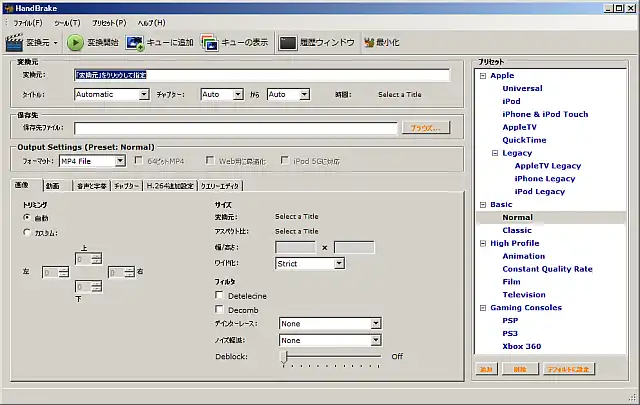The height and width of the screenshot is (405, 640).
Task: Click the green Start encode play icon
Action: point(75,42)
